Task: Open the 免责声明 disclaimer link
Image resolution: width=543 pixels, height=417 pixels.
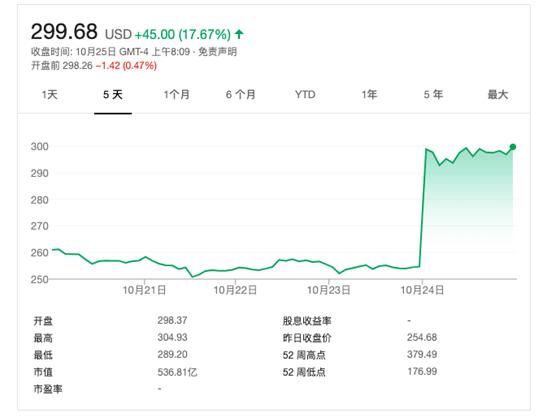Action: 217,52
